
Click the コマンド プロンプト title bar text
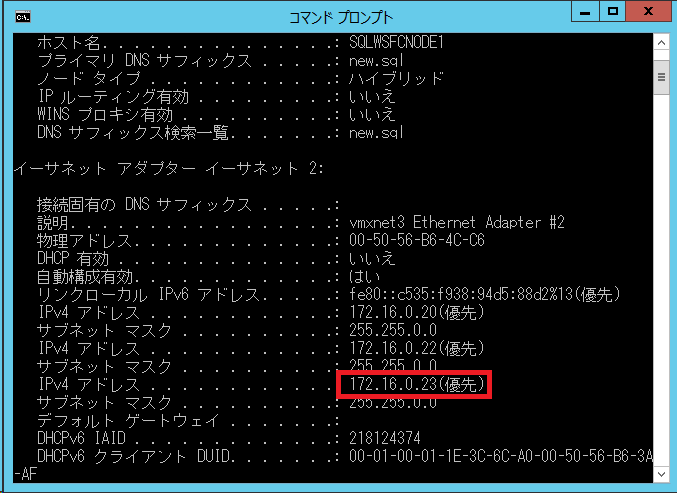[341, 18]
